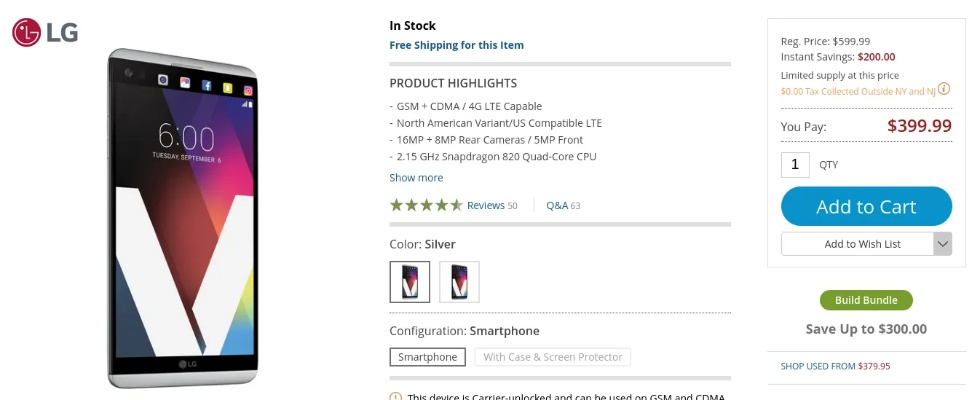The image size is (980, 400).
Task: Go to the Q&A section link
Action: (x=563, y=205)
